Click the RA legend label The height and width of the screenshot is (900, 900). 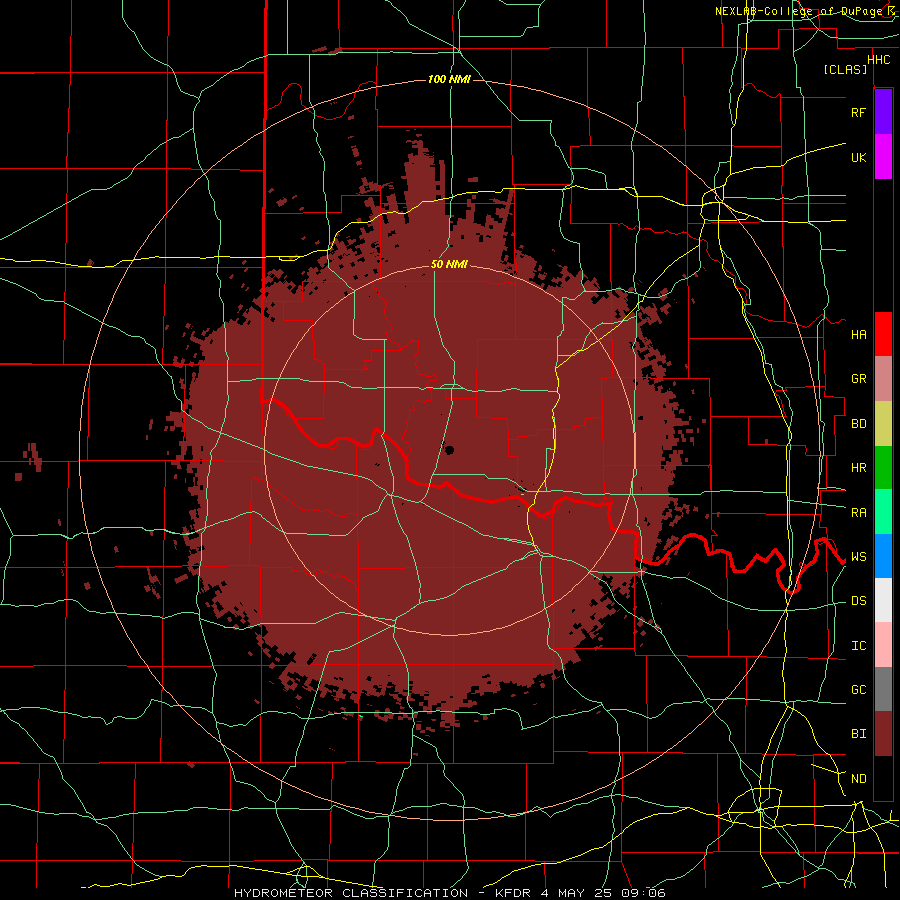858,512
